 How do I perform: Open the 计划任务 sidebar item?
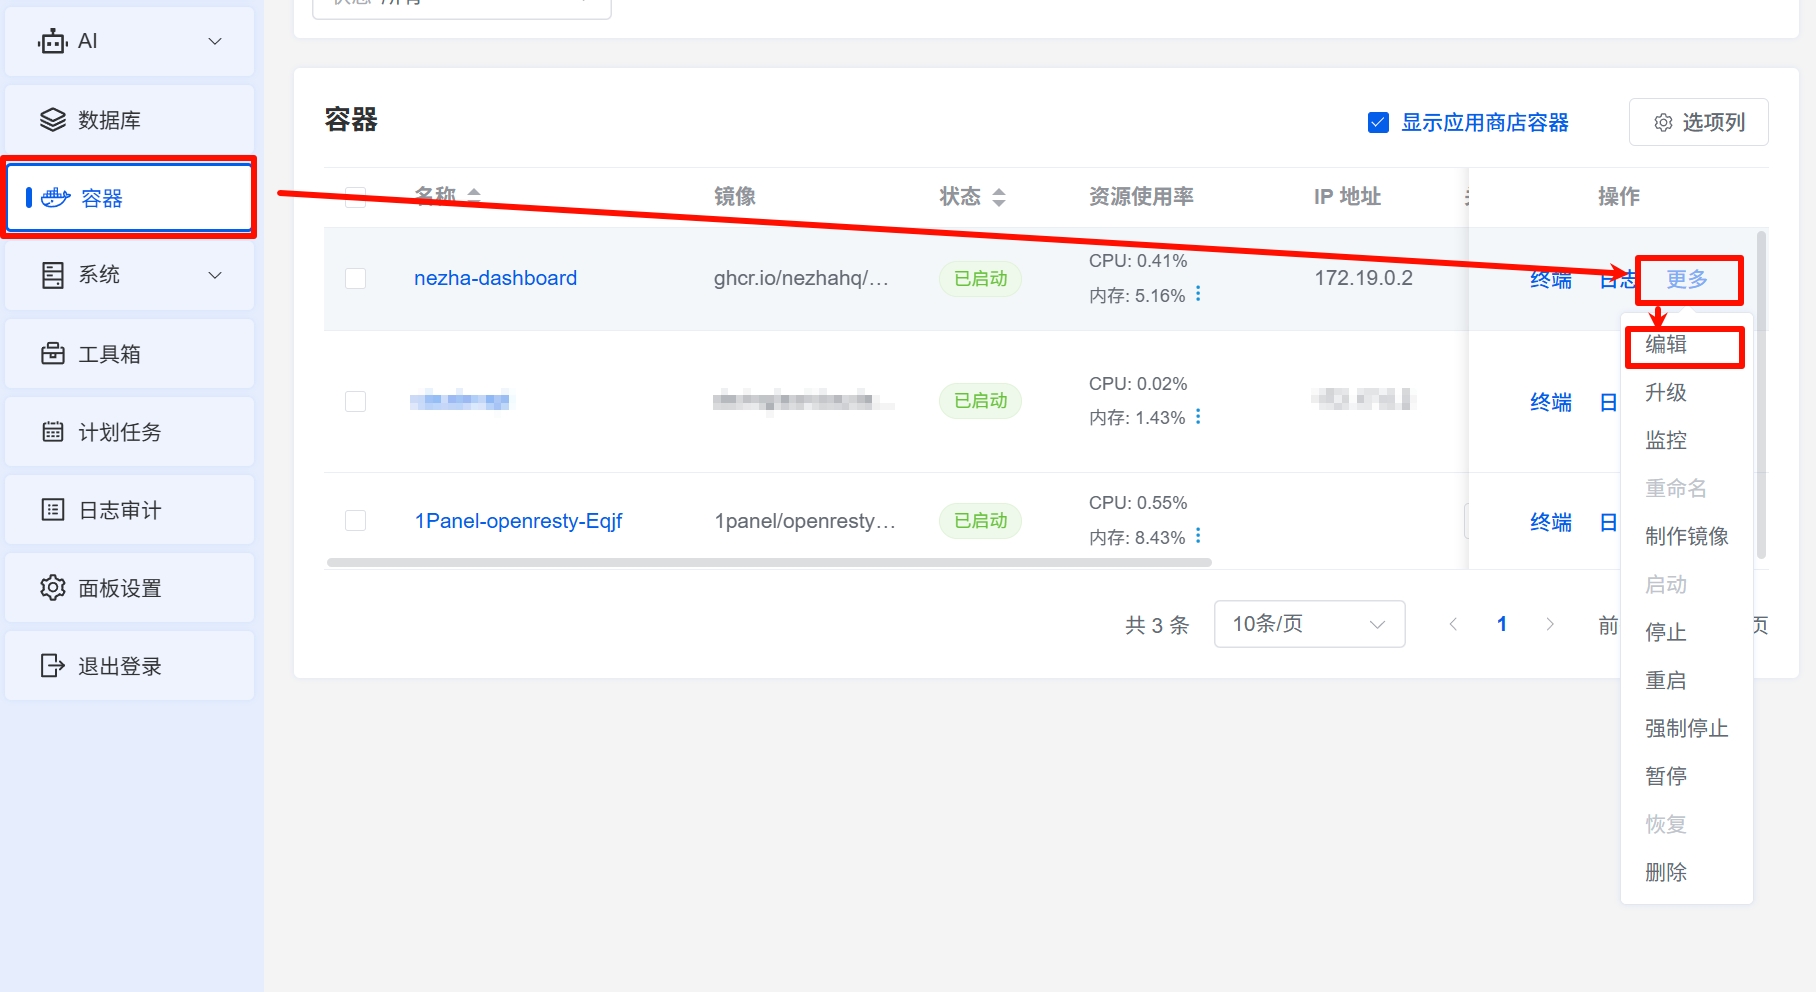tap(129, 431)
